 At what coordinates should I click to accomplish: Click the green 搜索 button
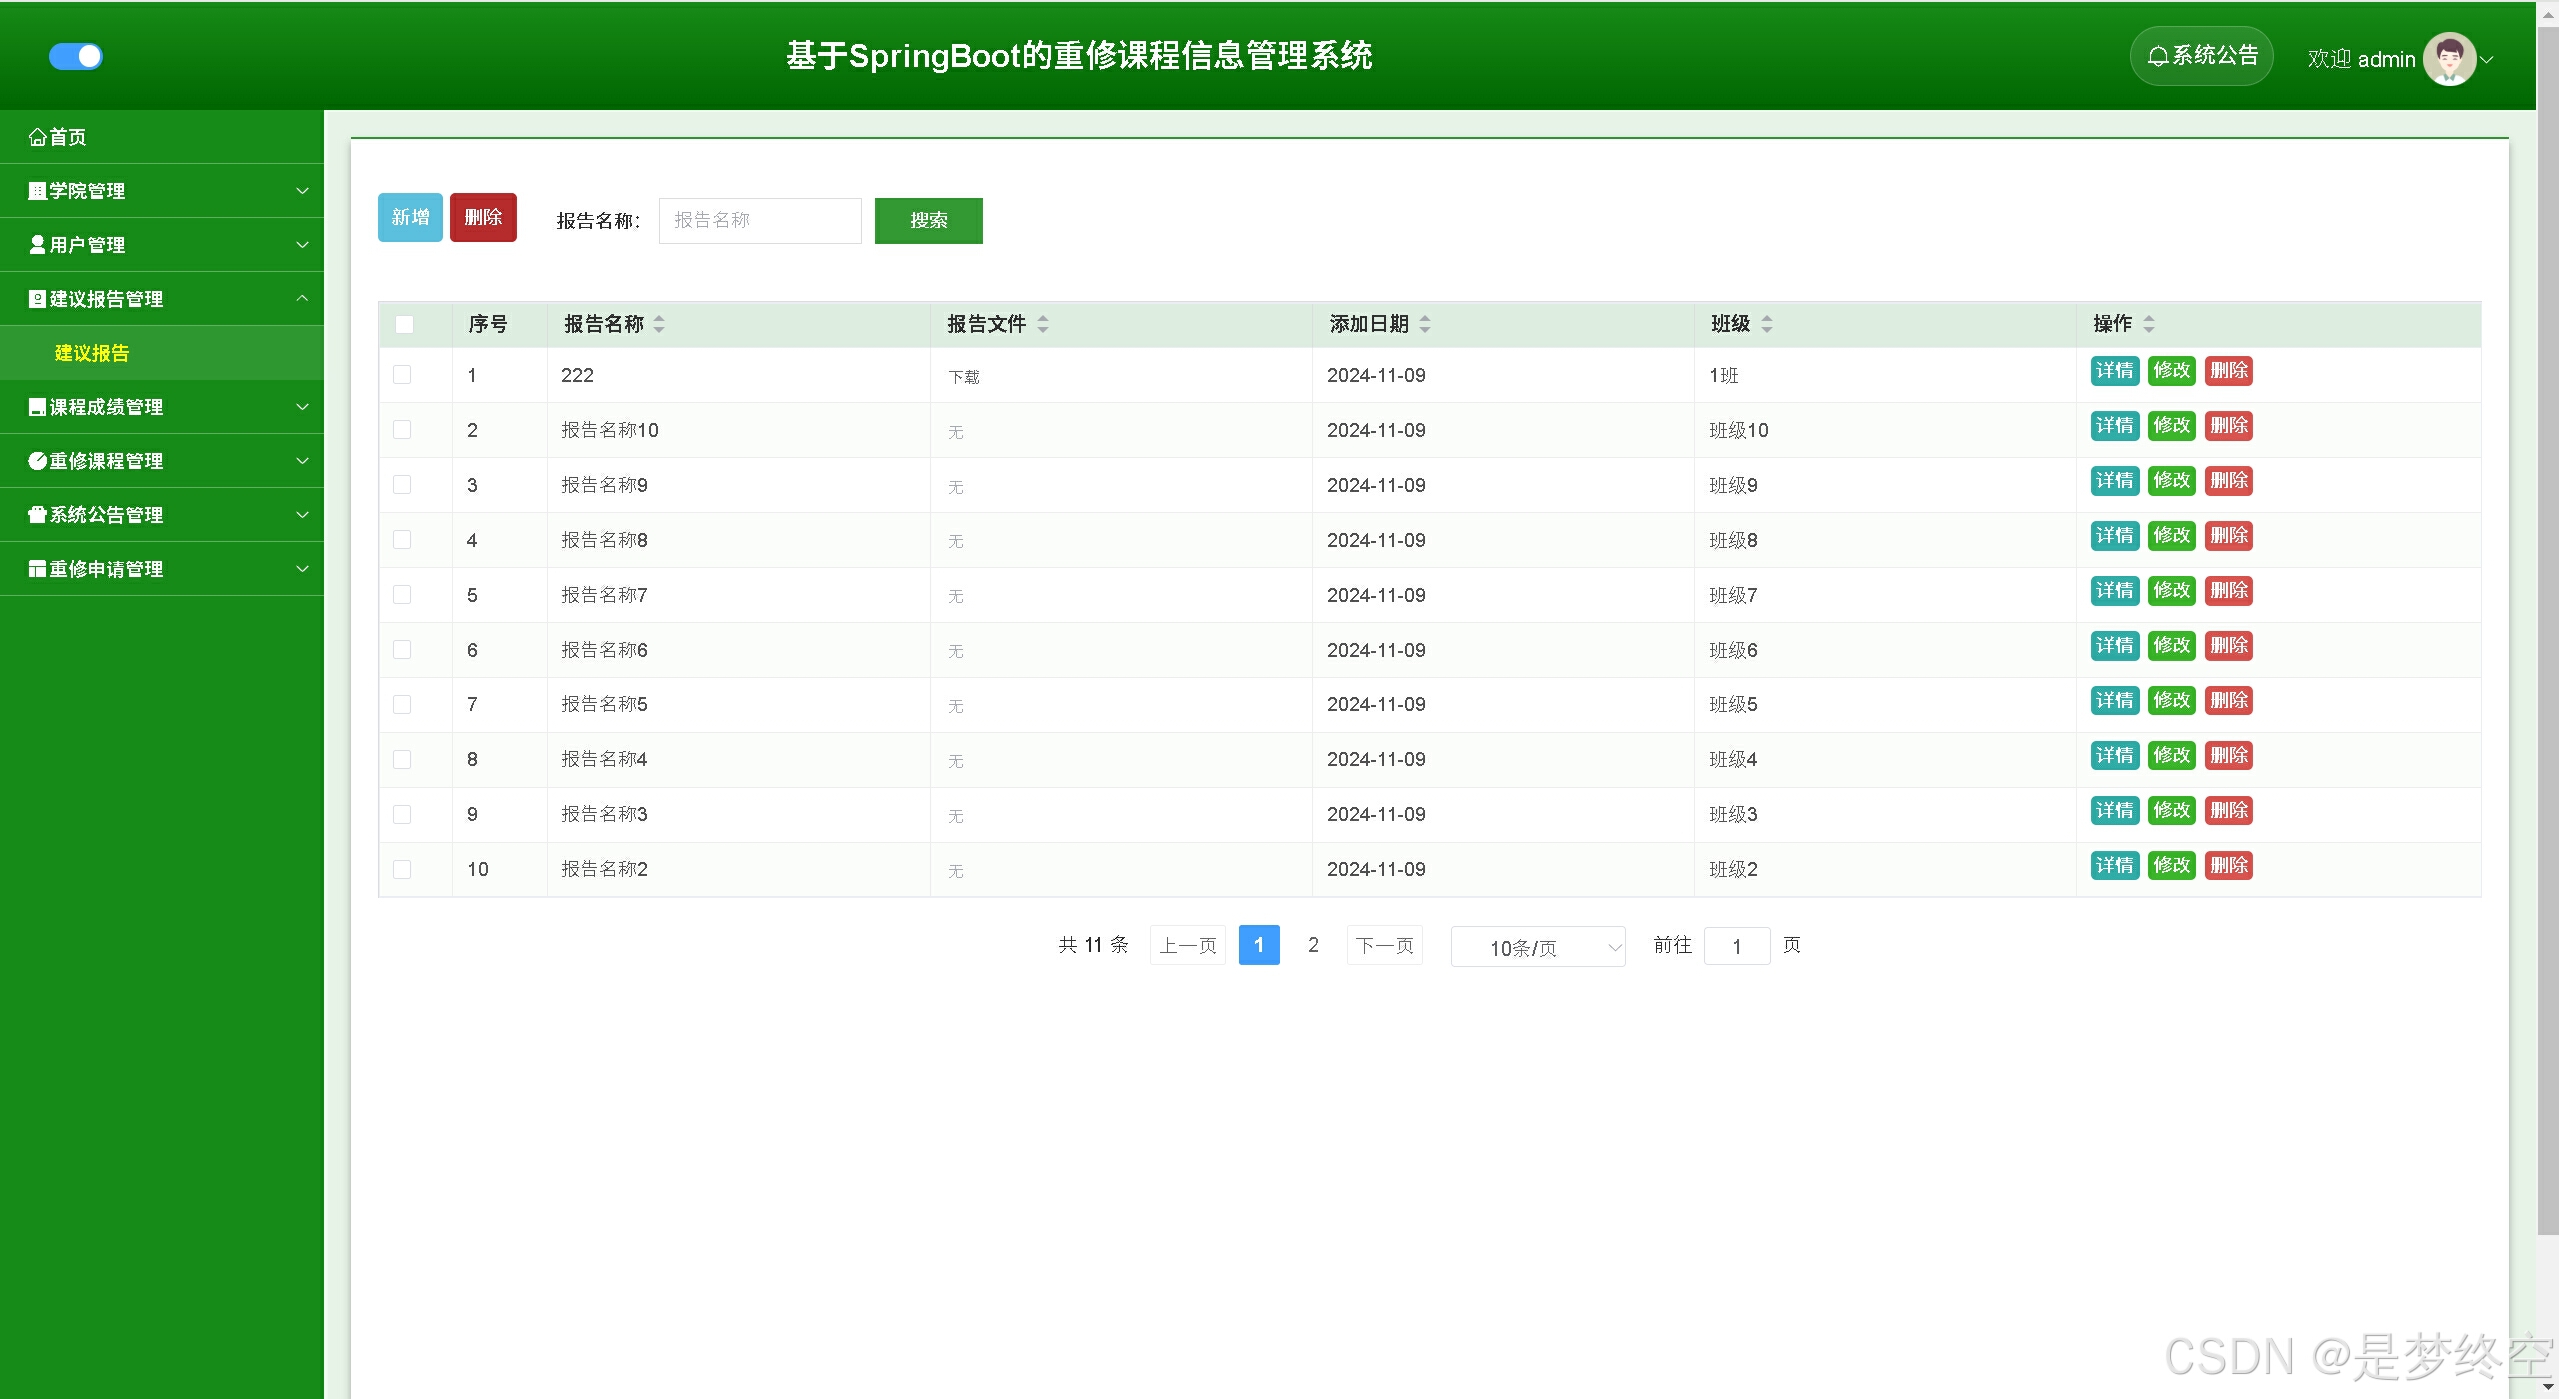[928, 220]
